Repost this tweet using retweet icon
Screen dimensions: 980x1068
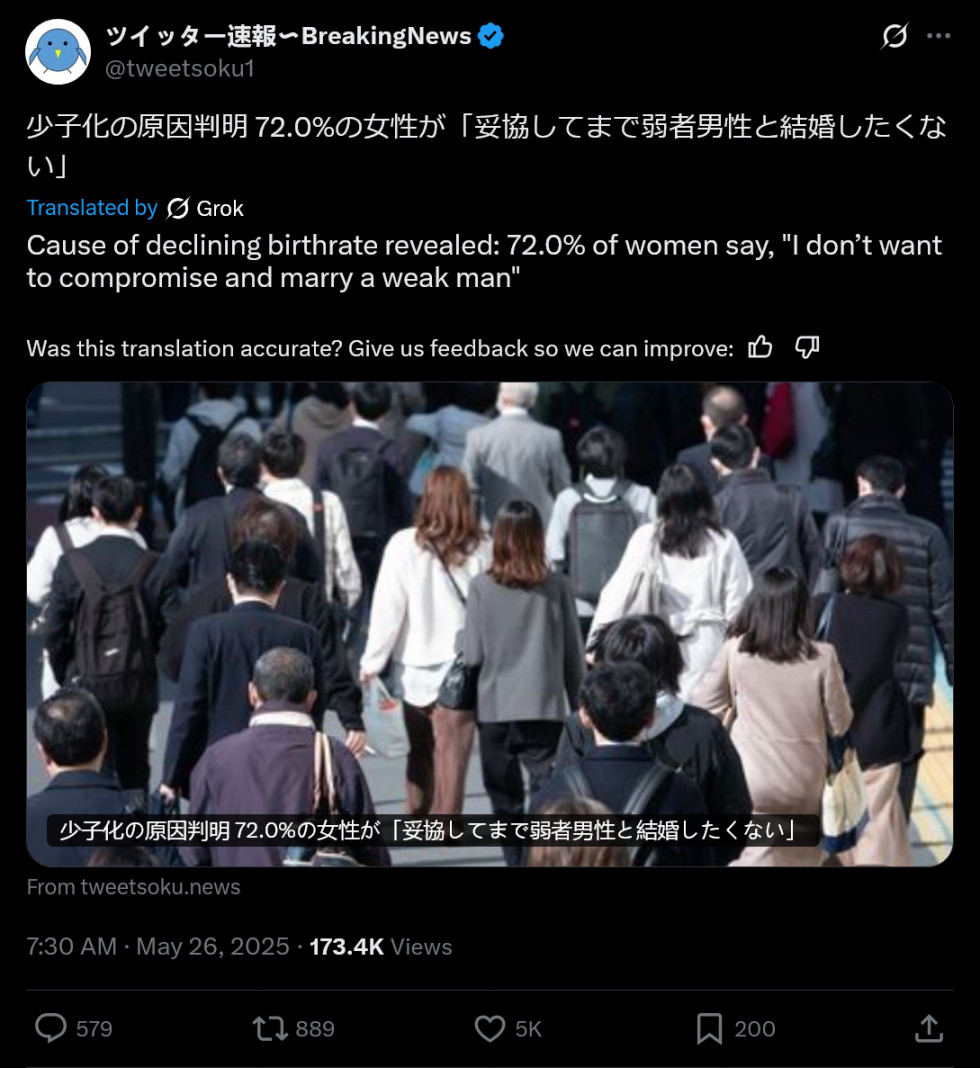pos(270,1028)
